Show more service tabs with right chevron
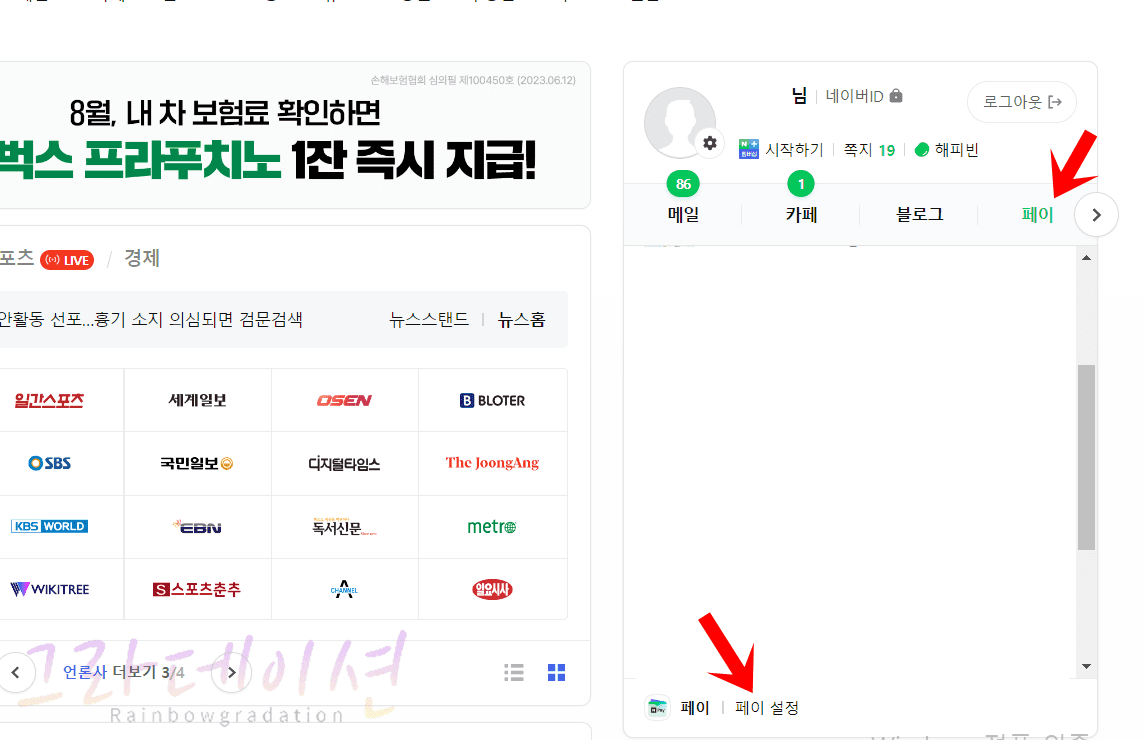 (x=1096, y=215)
